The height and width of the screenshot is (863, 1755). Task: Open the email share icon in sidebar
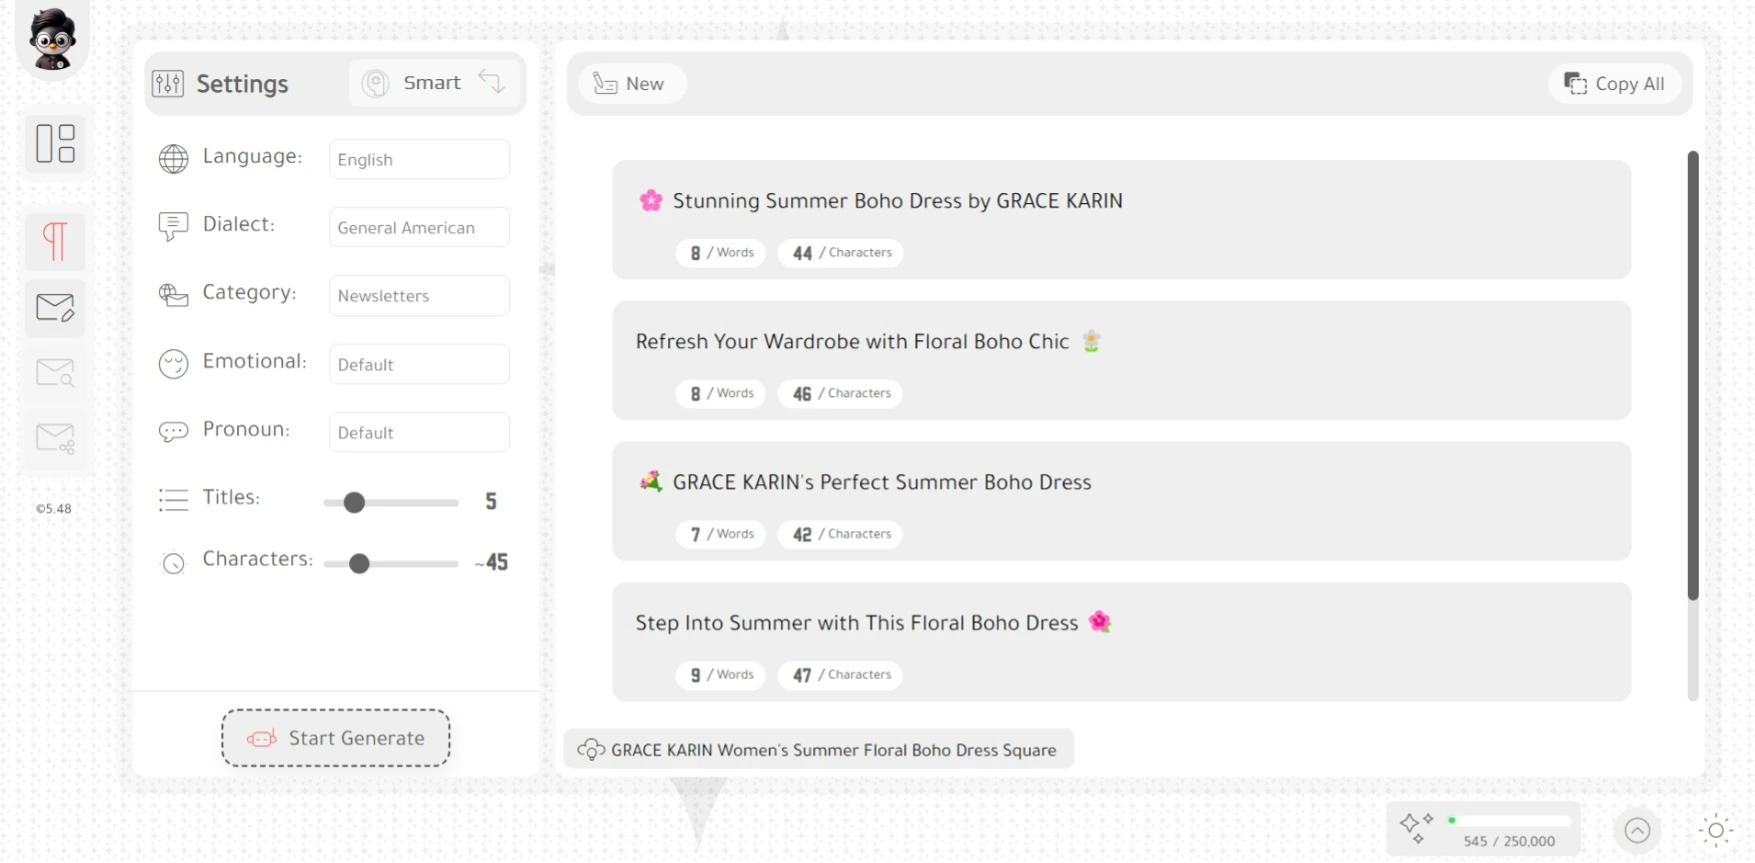tap(55, 439)
